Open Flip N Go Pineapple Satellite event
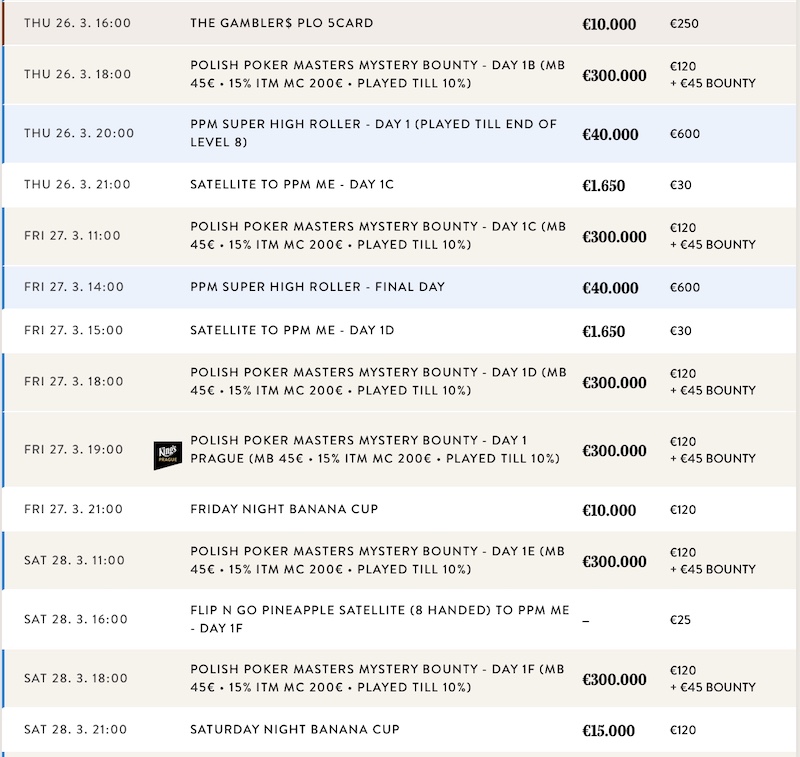The height and width of the screenshot is (757, 800). 380,619
